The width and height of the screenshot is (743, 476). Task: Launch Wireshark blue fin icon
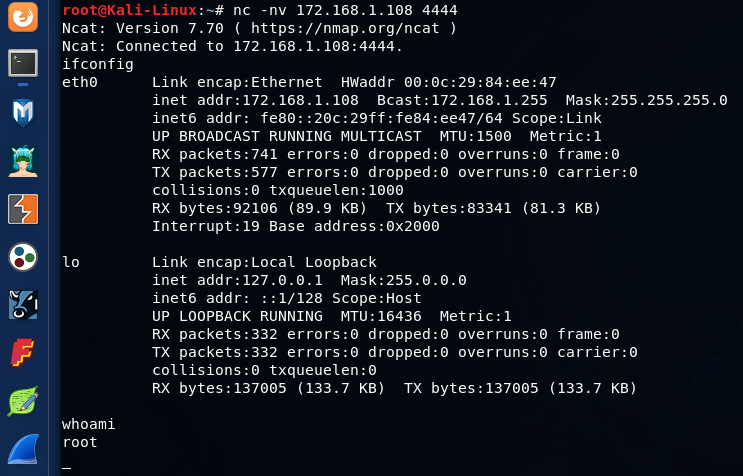click(23, 449)
